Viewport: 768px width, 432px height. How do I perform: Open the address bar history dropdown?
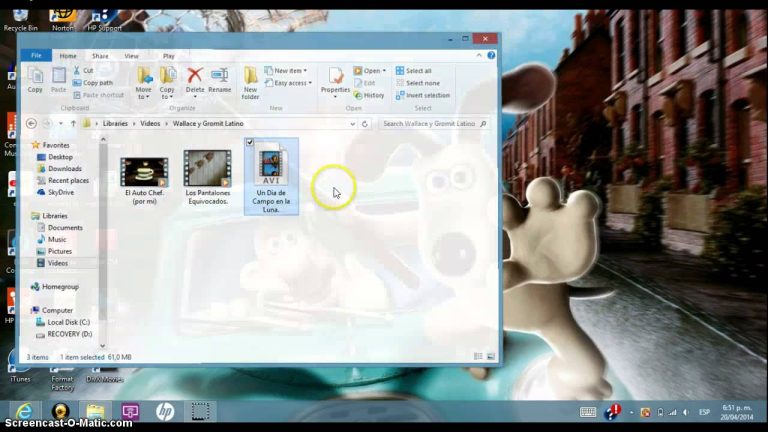[x=353, y=124]
